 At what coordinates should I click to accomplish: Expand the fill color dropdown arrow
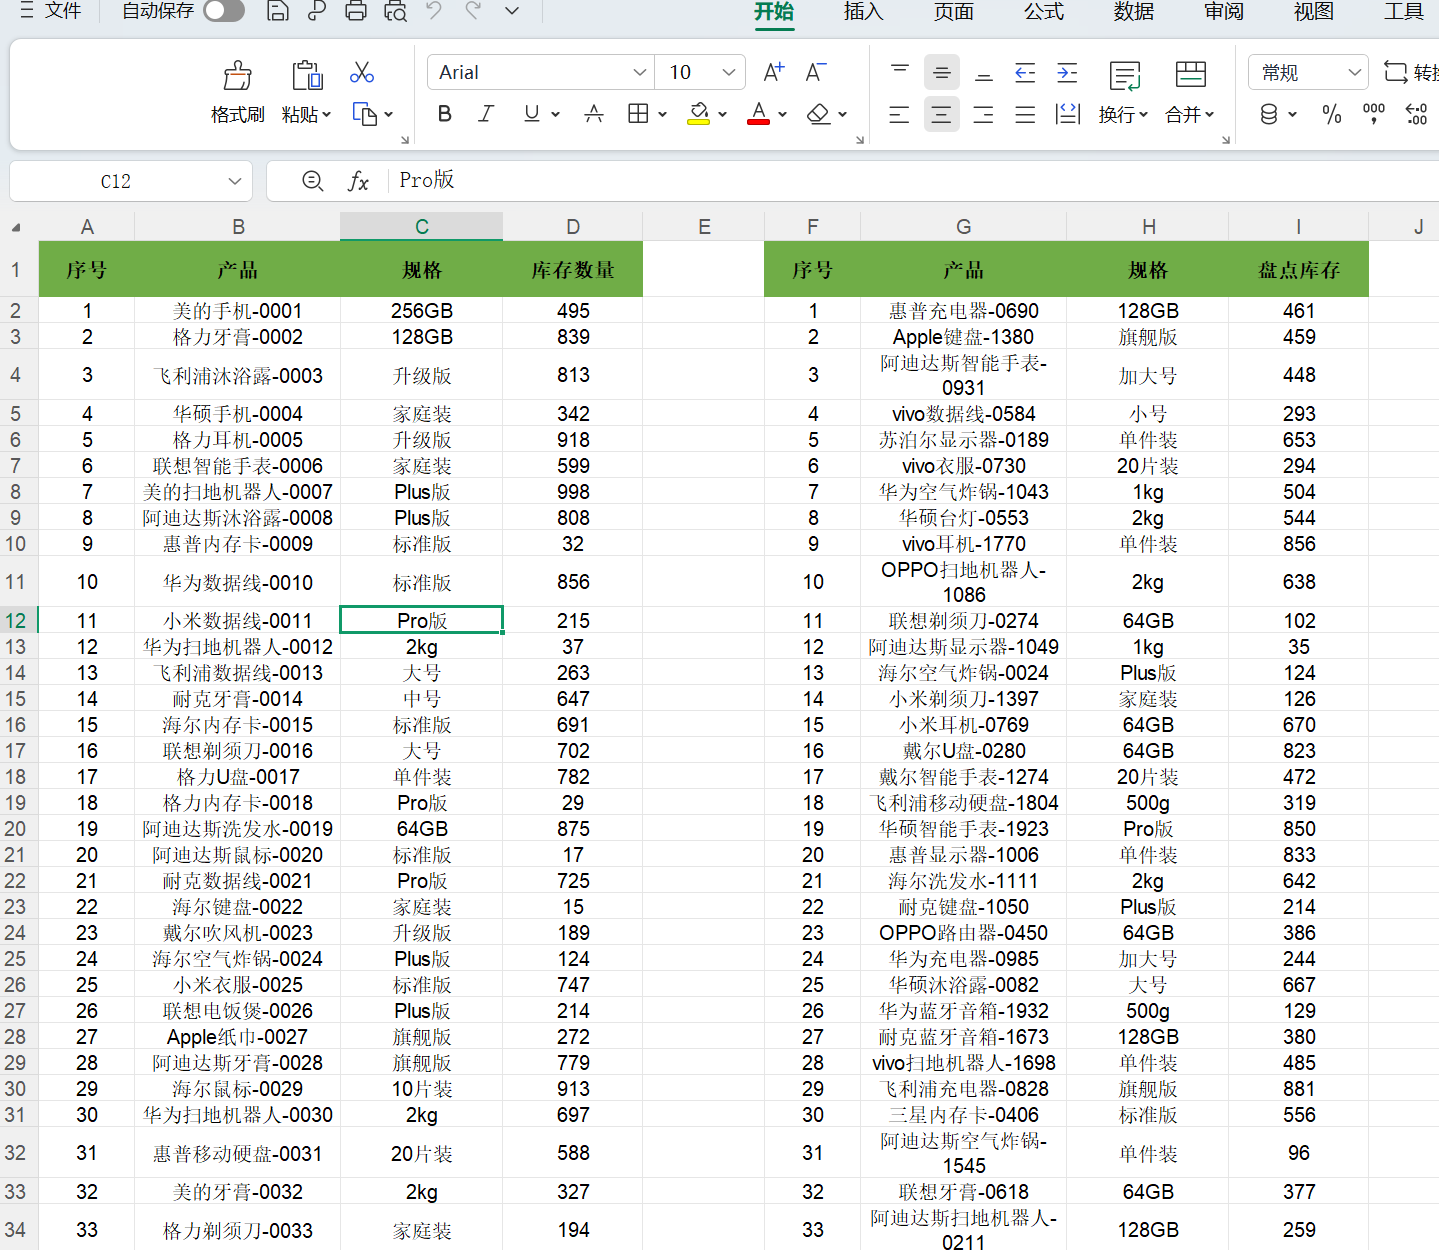click(722, 114)
